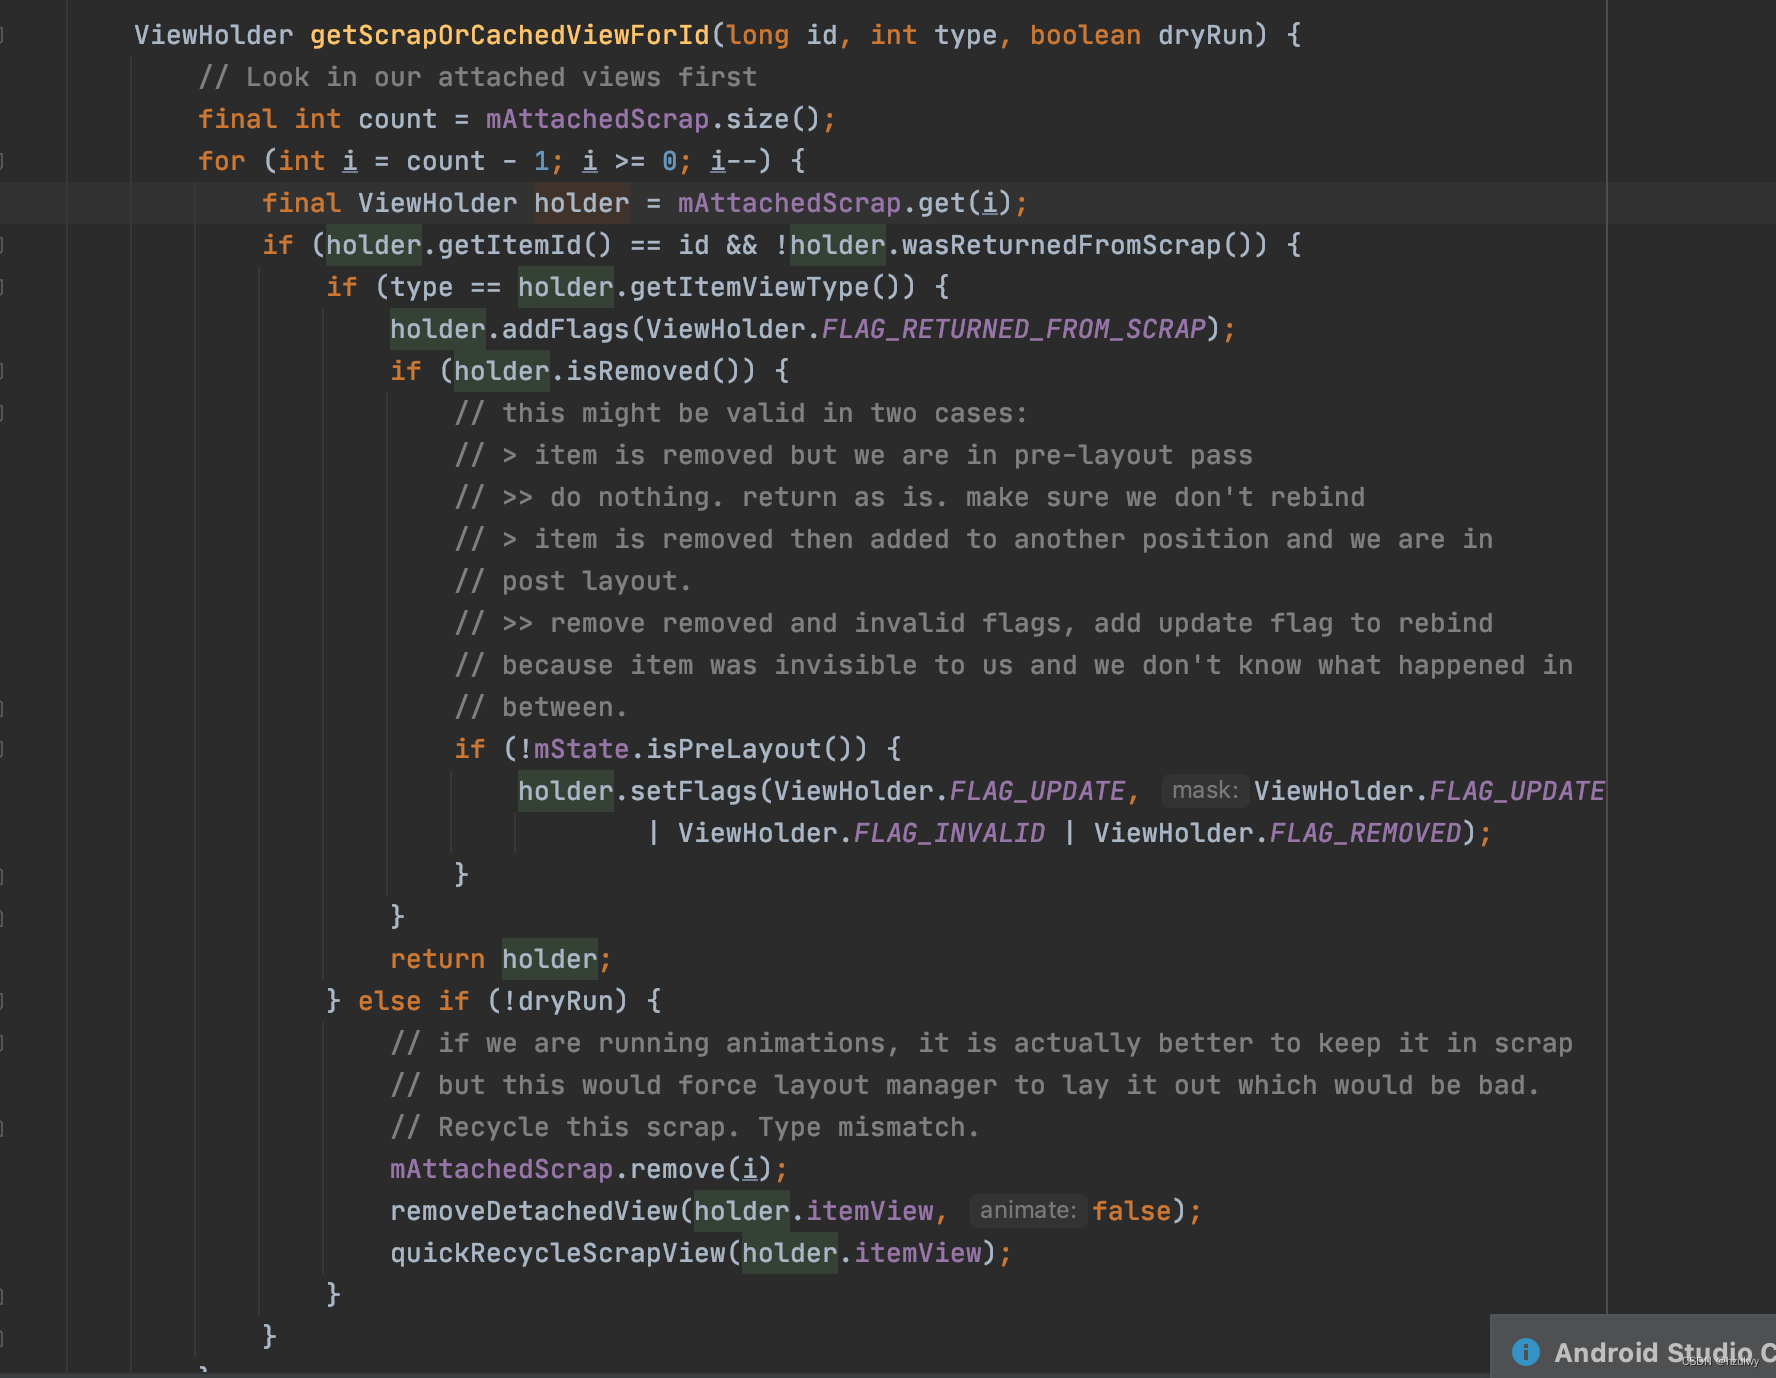This screenshot has height=1378, width=1776.
Task: Click the wasReturnedFromScrap() call
Action: pos(1077,245)
